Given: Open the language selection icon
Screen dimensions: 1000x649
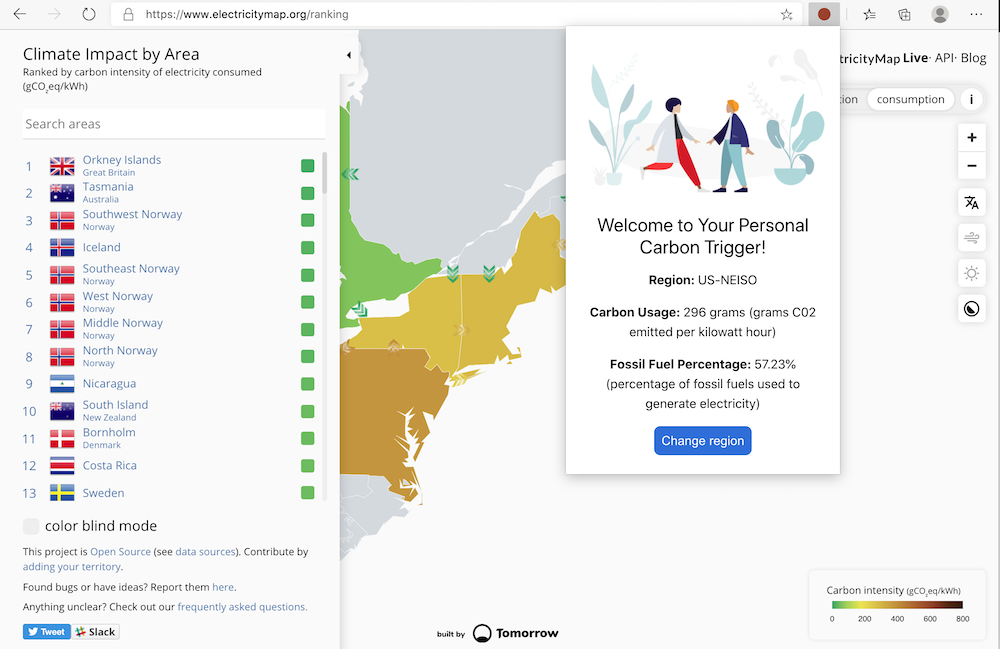Looking at the screenshot, I should pyautogui.click(x=971, y=202).
